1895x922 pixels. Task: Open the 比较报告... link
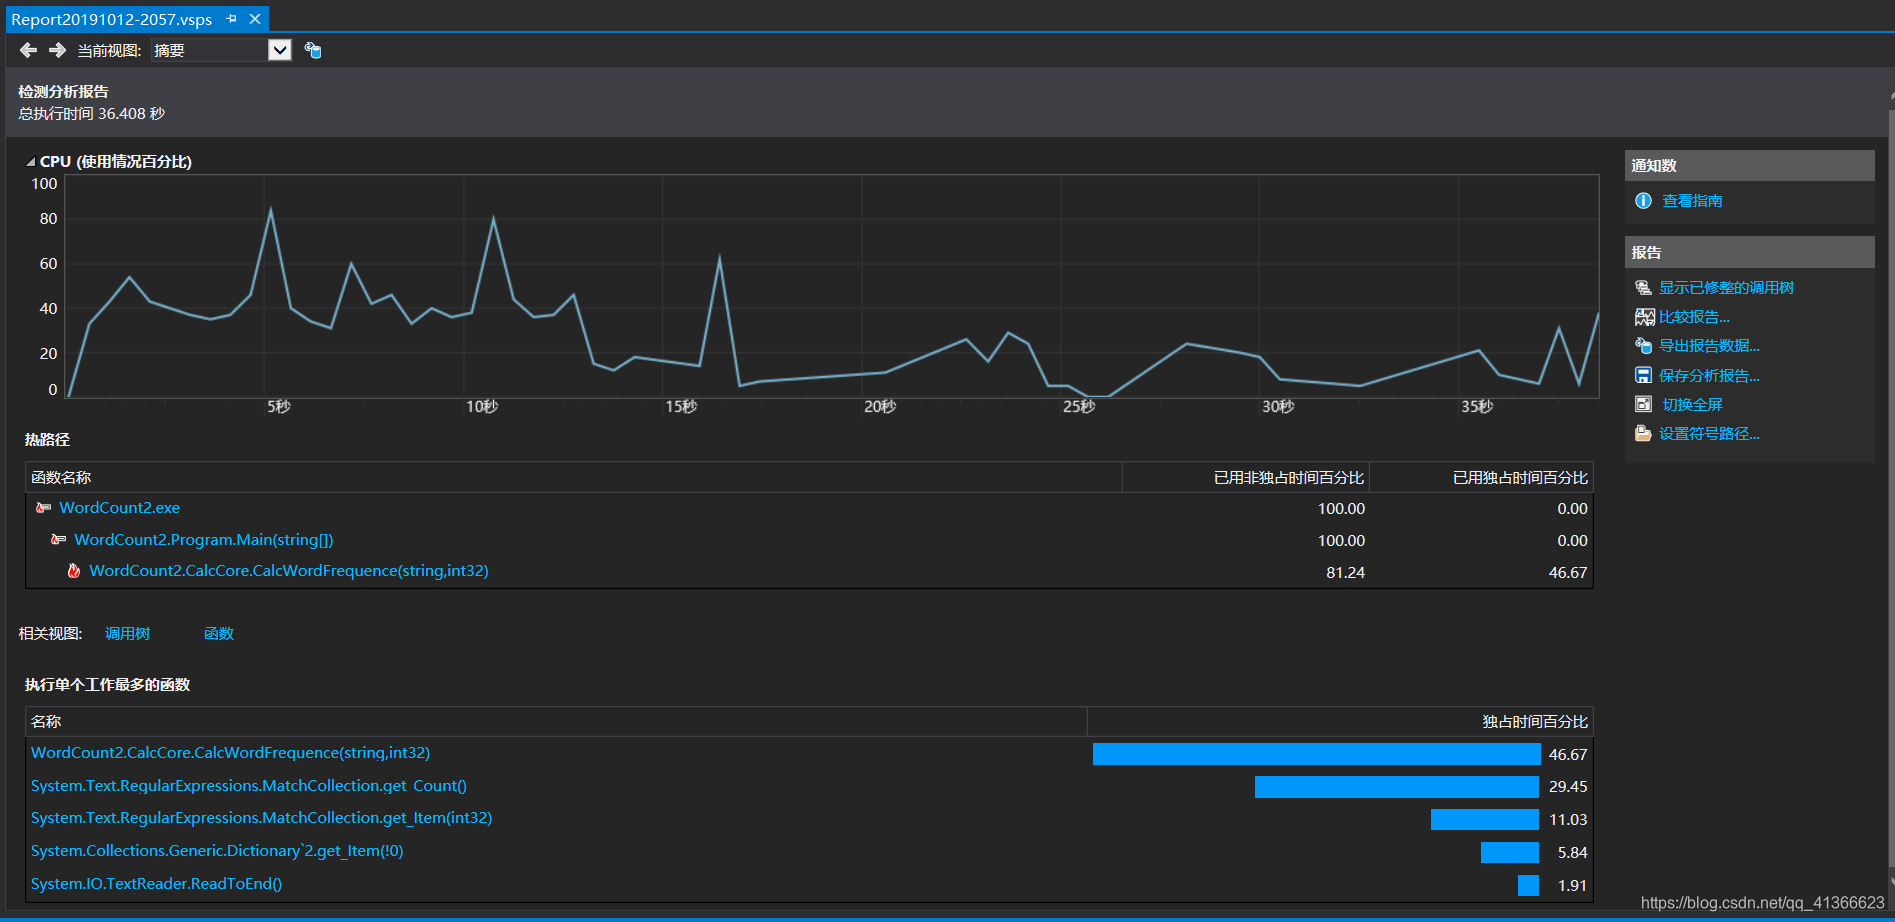point(1694,317)
